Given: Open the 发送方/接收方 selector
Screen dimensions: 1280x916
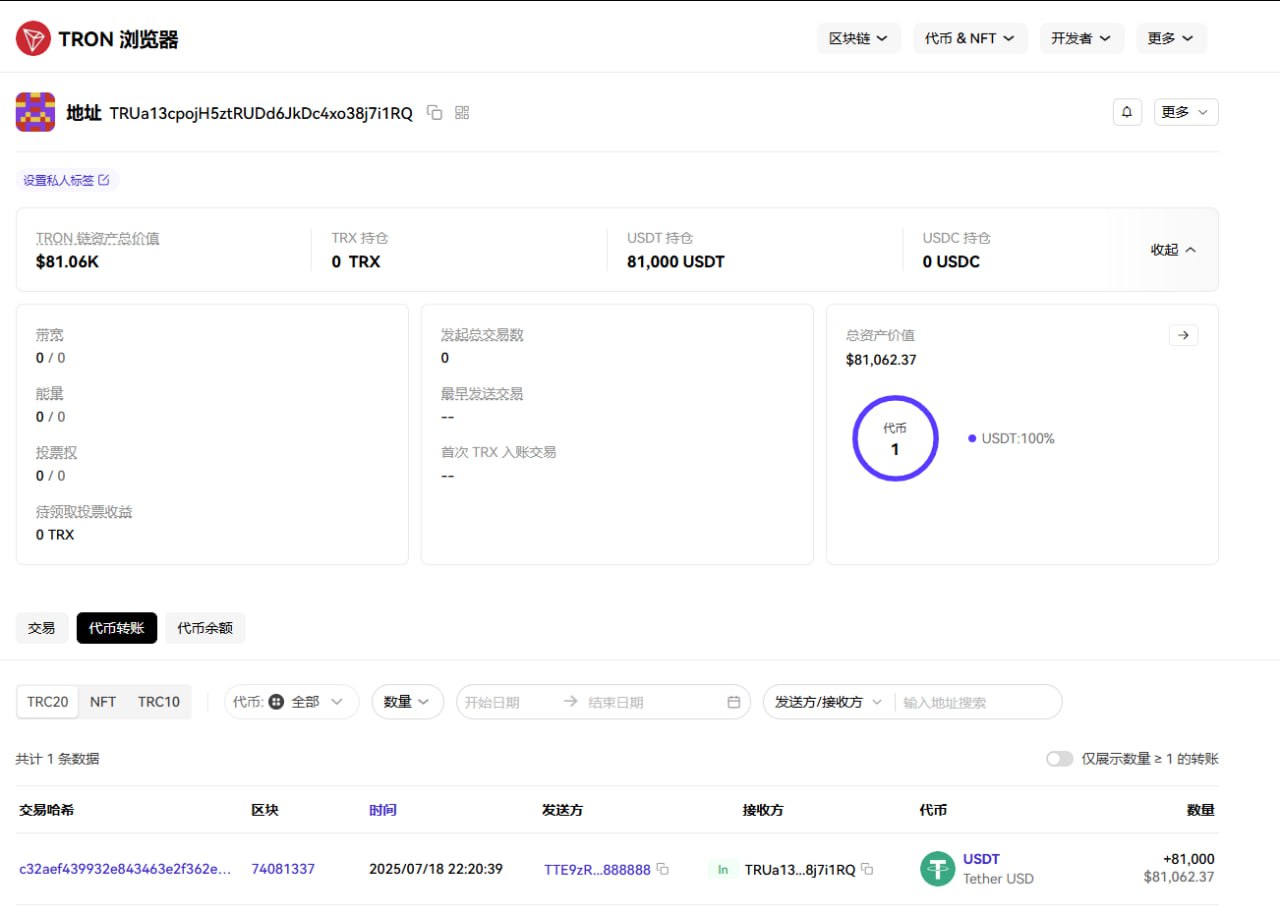Looking at the screenshot, I should coord(828,702).
